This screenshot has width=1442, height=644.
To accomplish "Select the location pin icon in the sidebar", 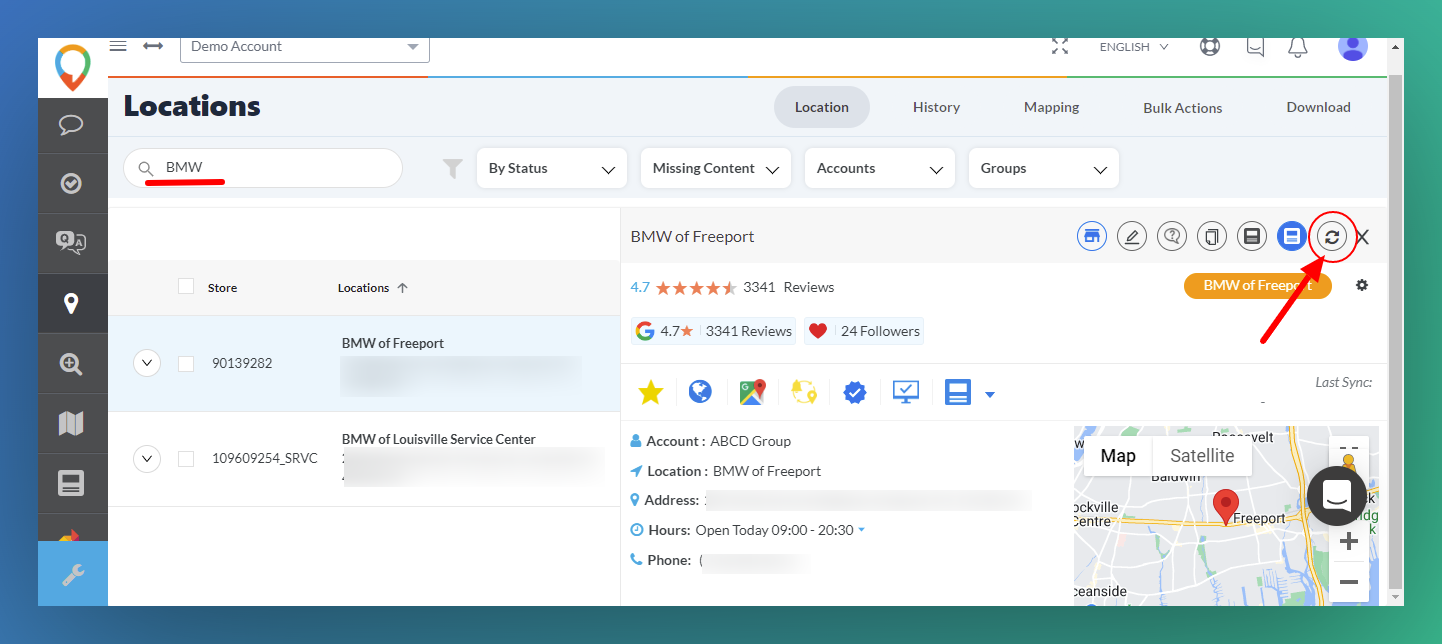I will tap(71, 303).
